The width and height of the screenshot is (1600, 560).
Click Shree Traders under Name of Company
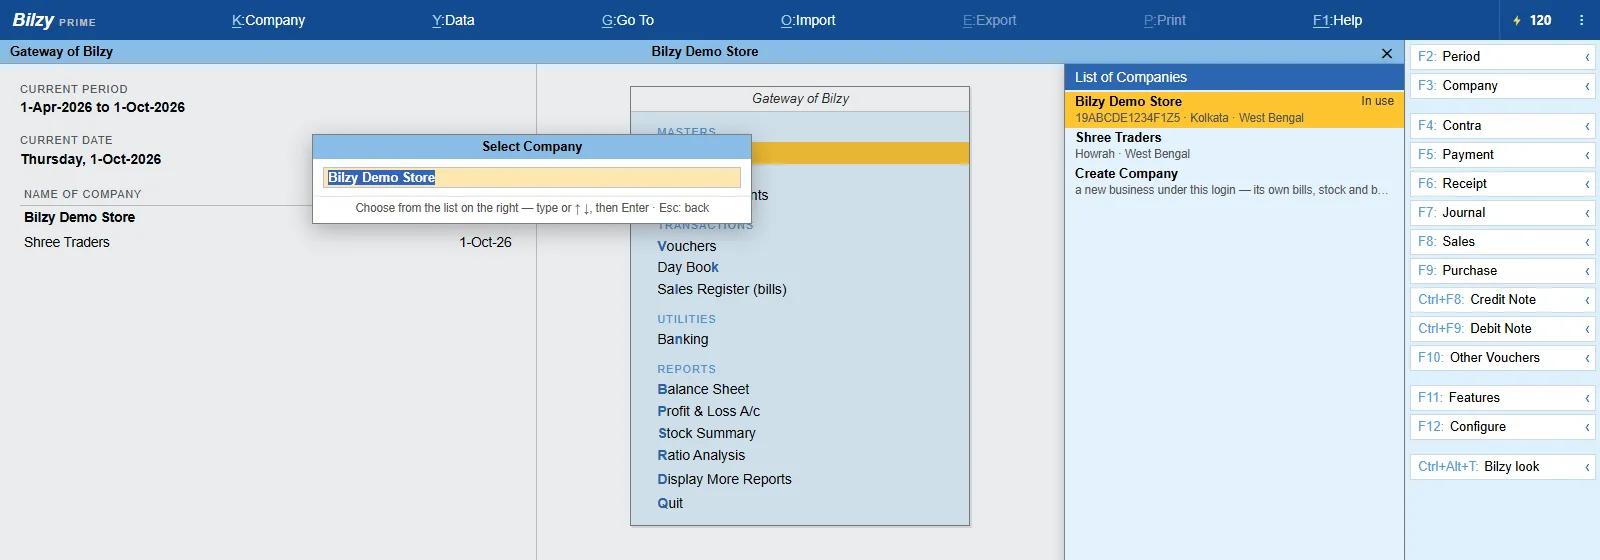(x=67, y=242)
